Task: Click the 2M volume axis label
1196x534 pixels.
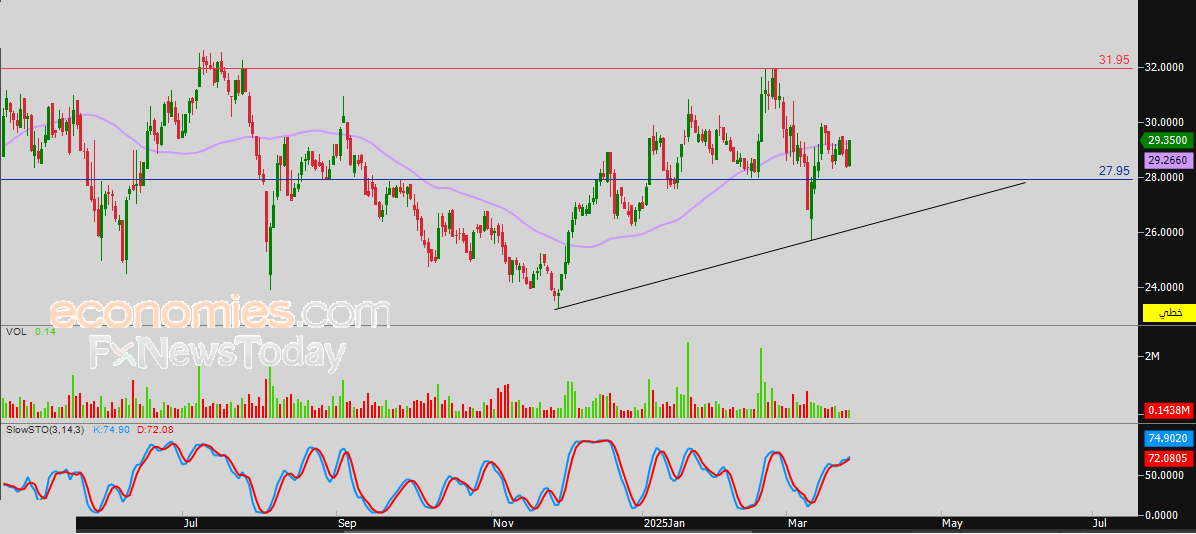Action: coord(1153,357)
